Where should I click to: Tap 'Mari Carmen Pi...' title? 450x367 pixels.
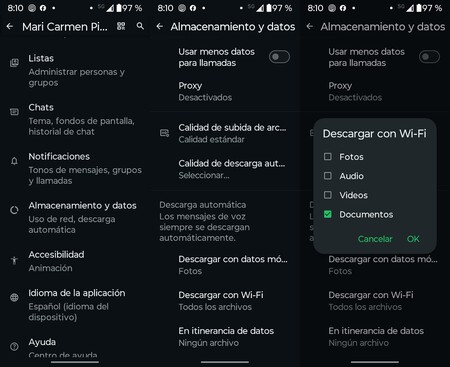(65, 27)
